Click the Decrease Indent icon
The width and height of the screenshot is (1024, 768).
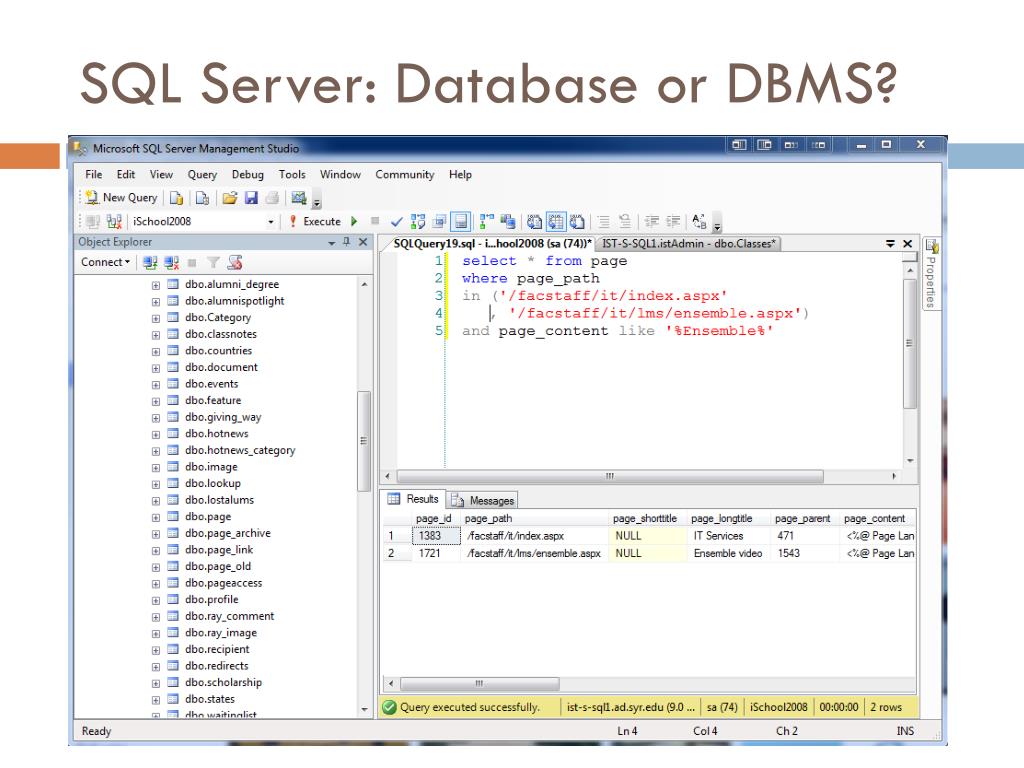click(x=651, y=222)
